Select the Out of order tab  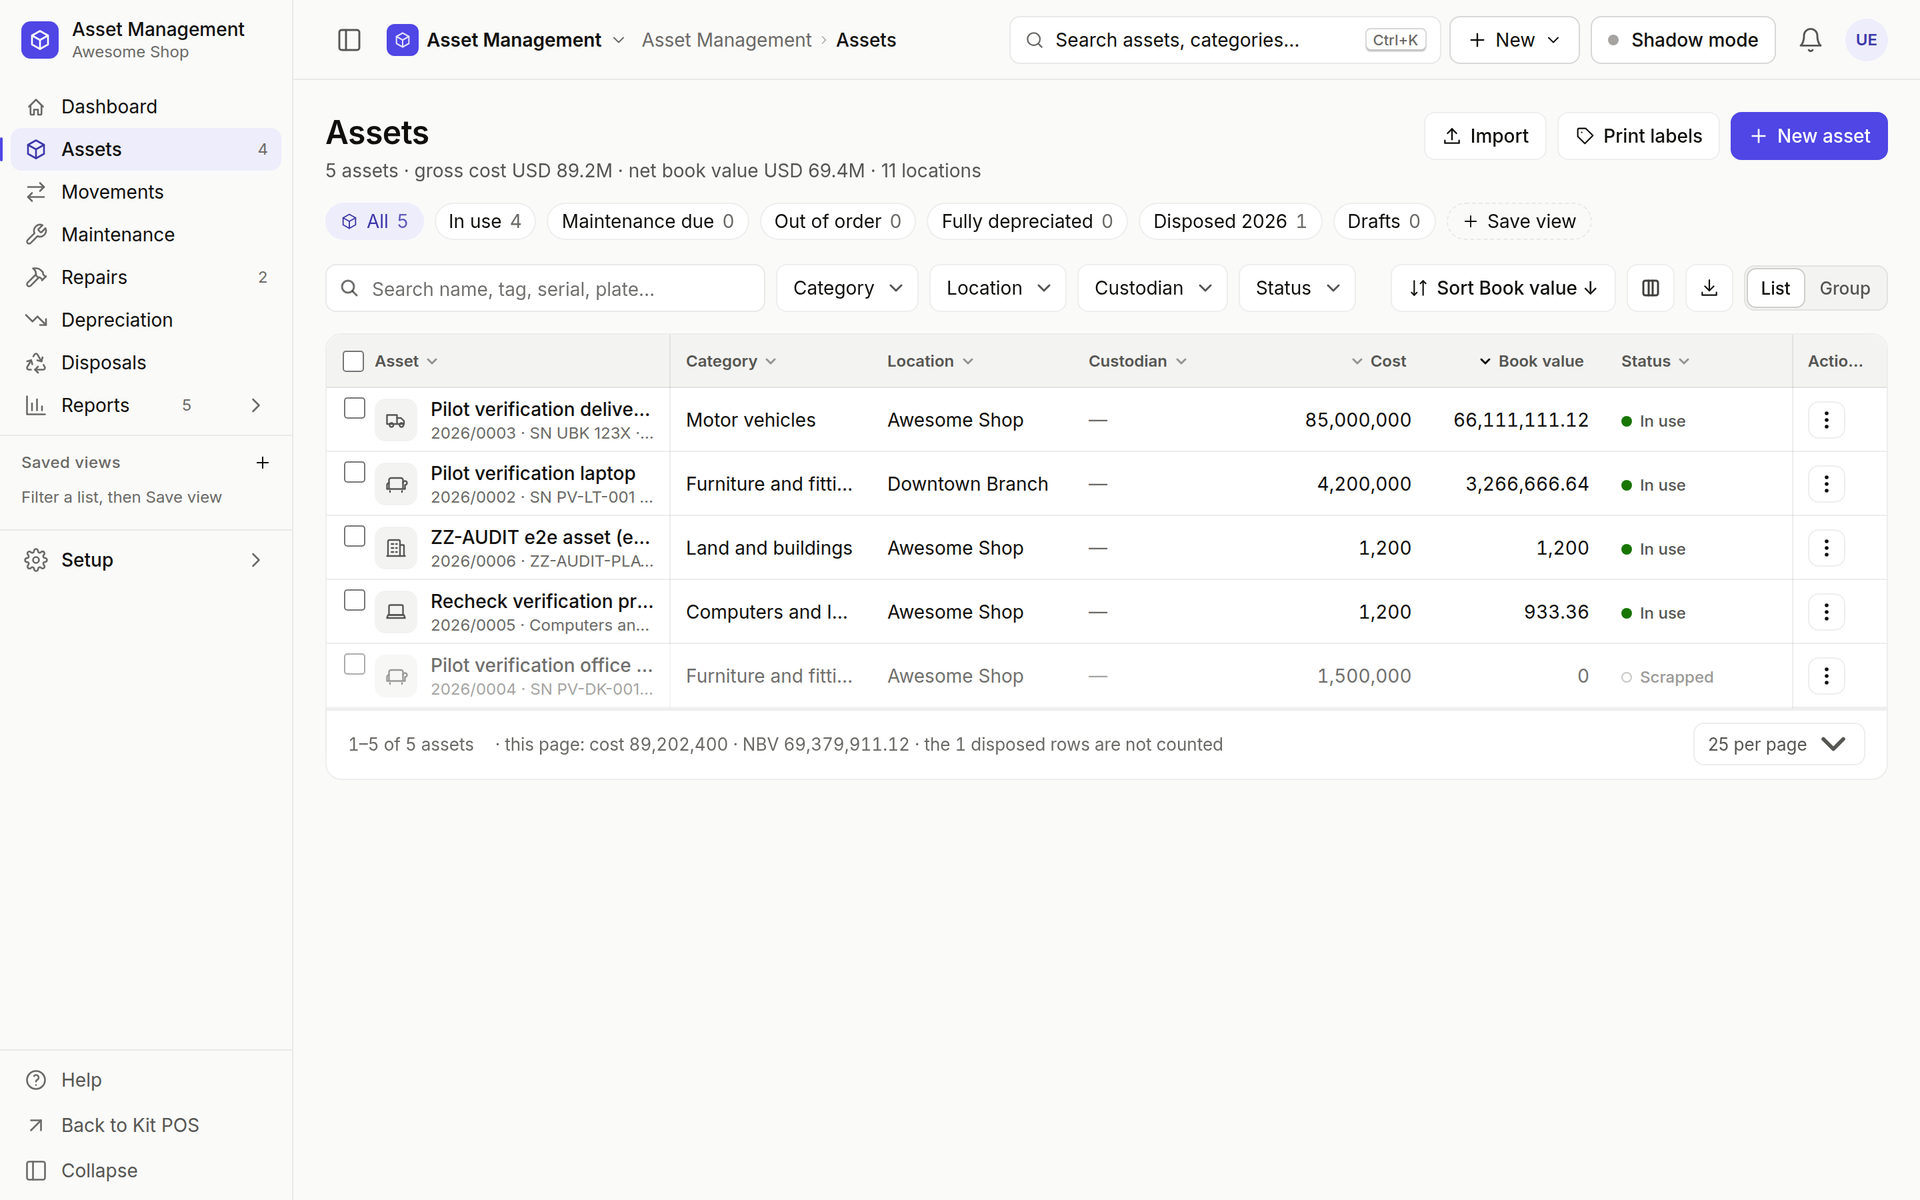(x=838, y=221)
